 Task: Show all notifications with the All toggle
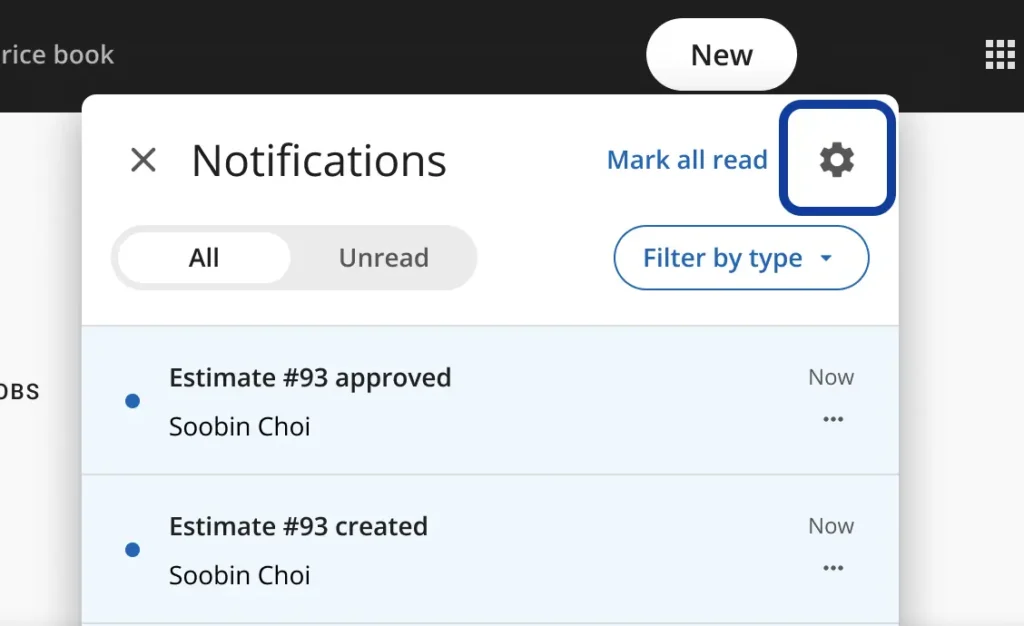coord(204,258)
